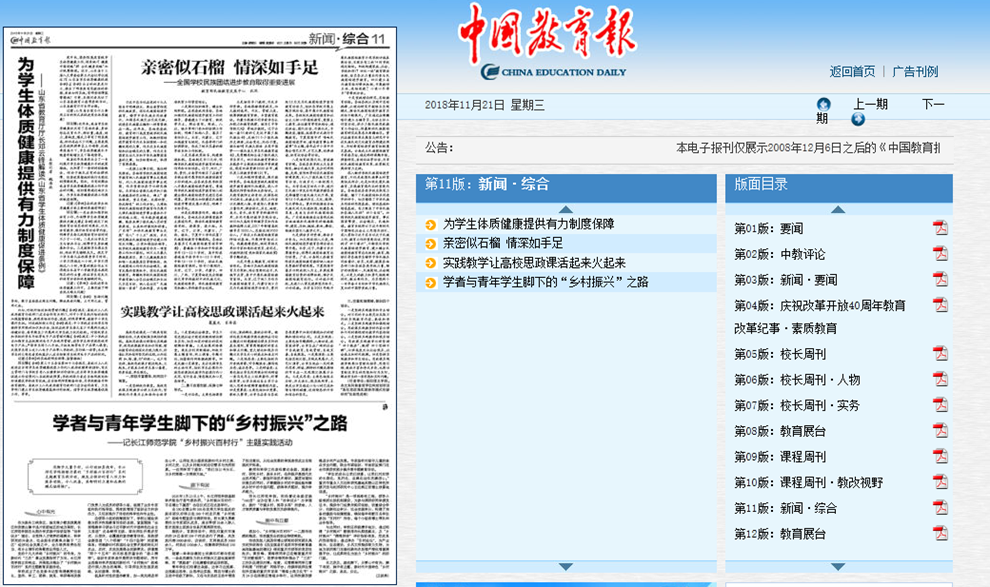
Task: Open PDF icon for 第05版 校长周刊
Action: coord(940,353)
